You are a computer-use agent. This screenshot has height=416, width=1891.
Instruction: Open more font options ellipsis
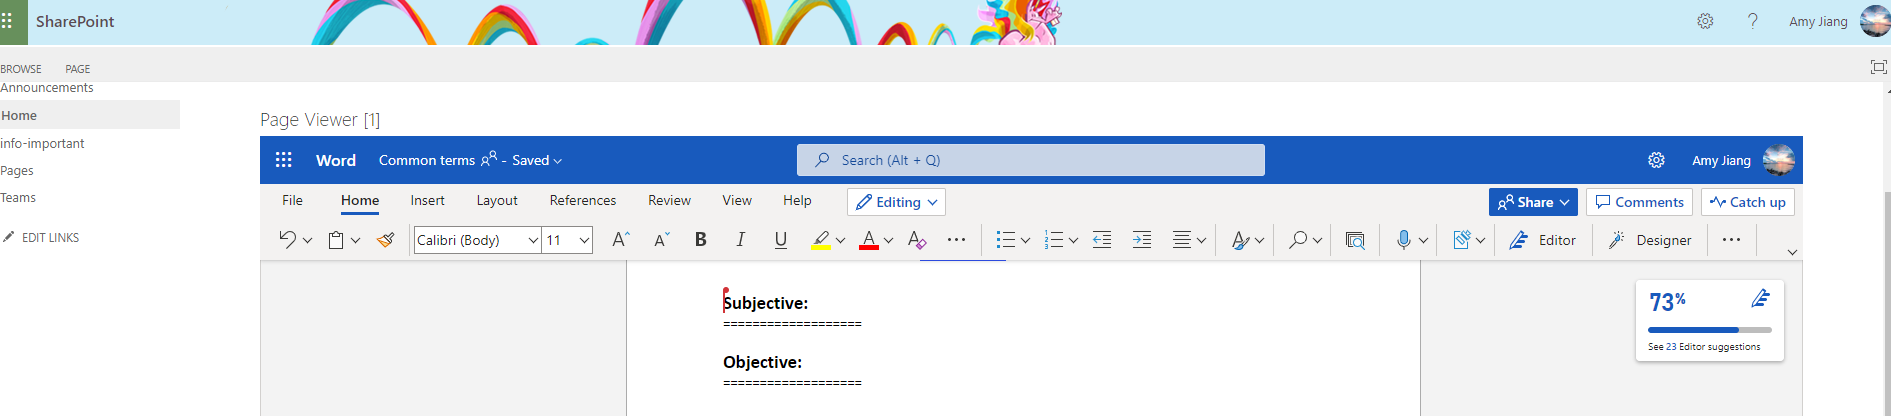click(x=956, y=240)
